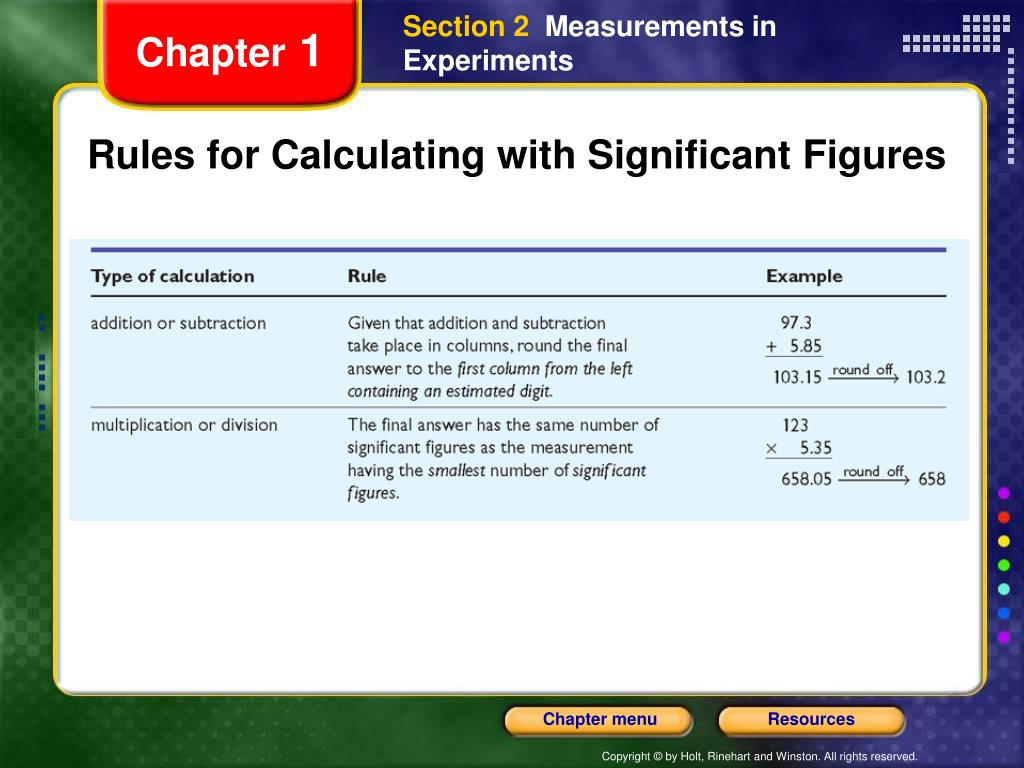1024x768 pixels.
Task: Click the 'Type of calculation' column header
Action: coord(172,276)
